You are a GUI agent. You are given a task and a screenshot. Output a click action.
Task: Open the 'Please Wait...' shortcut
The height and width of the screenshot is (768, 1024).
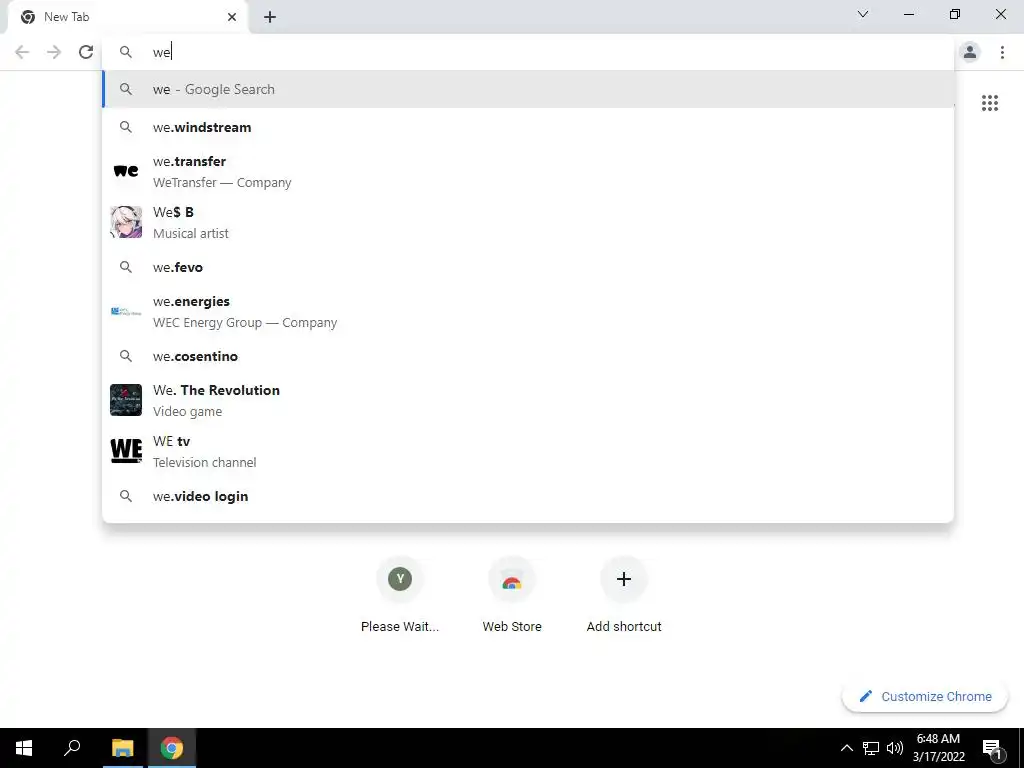click(400, 594)
